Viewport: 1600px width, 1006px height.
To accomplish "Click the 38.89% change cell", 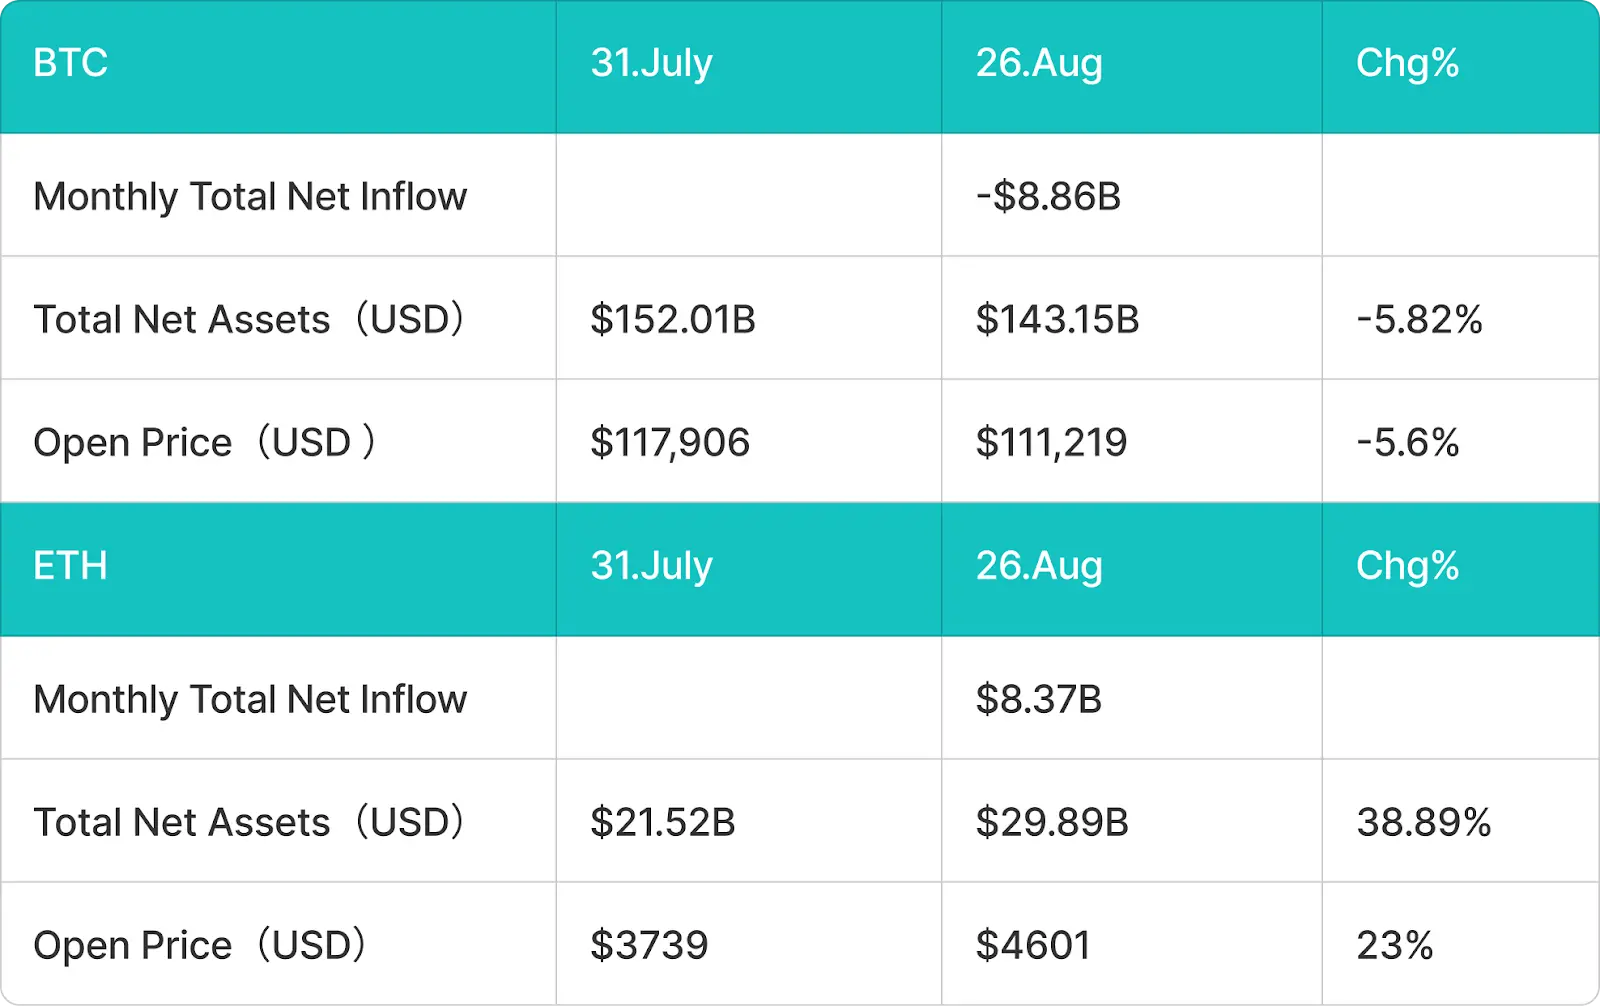I will coord(1461,821).
